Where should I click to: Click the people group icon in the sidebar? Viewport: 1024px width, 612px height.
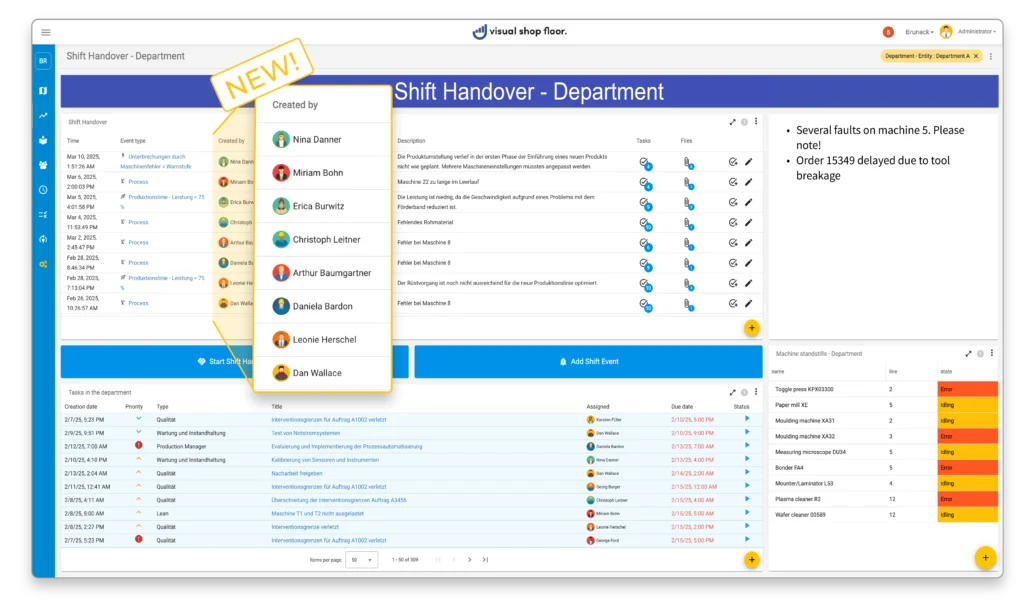point(43,165)
